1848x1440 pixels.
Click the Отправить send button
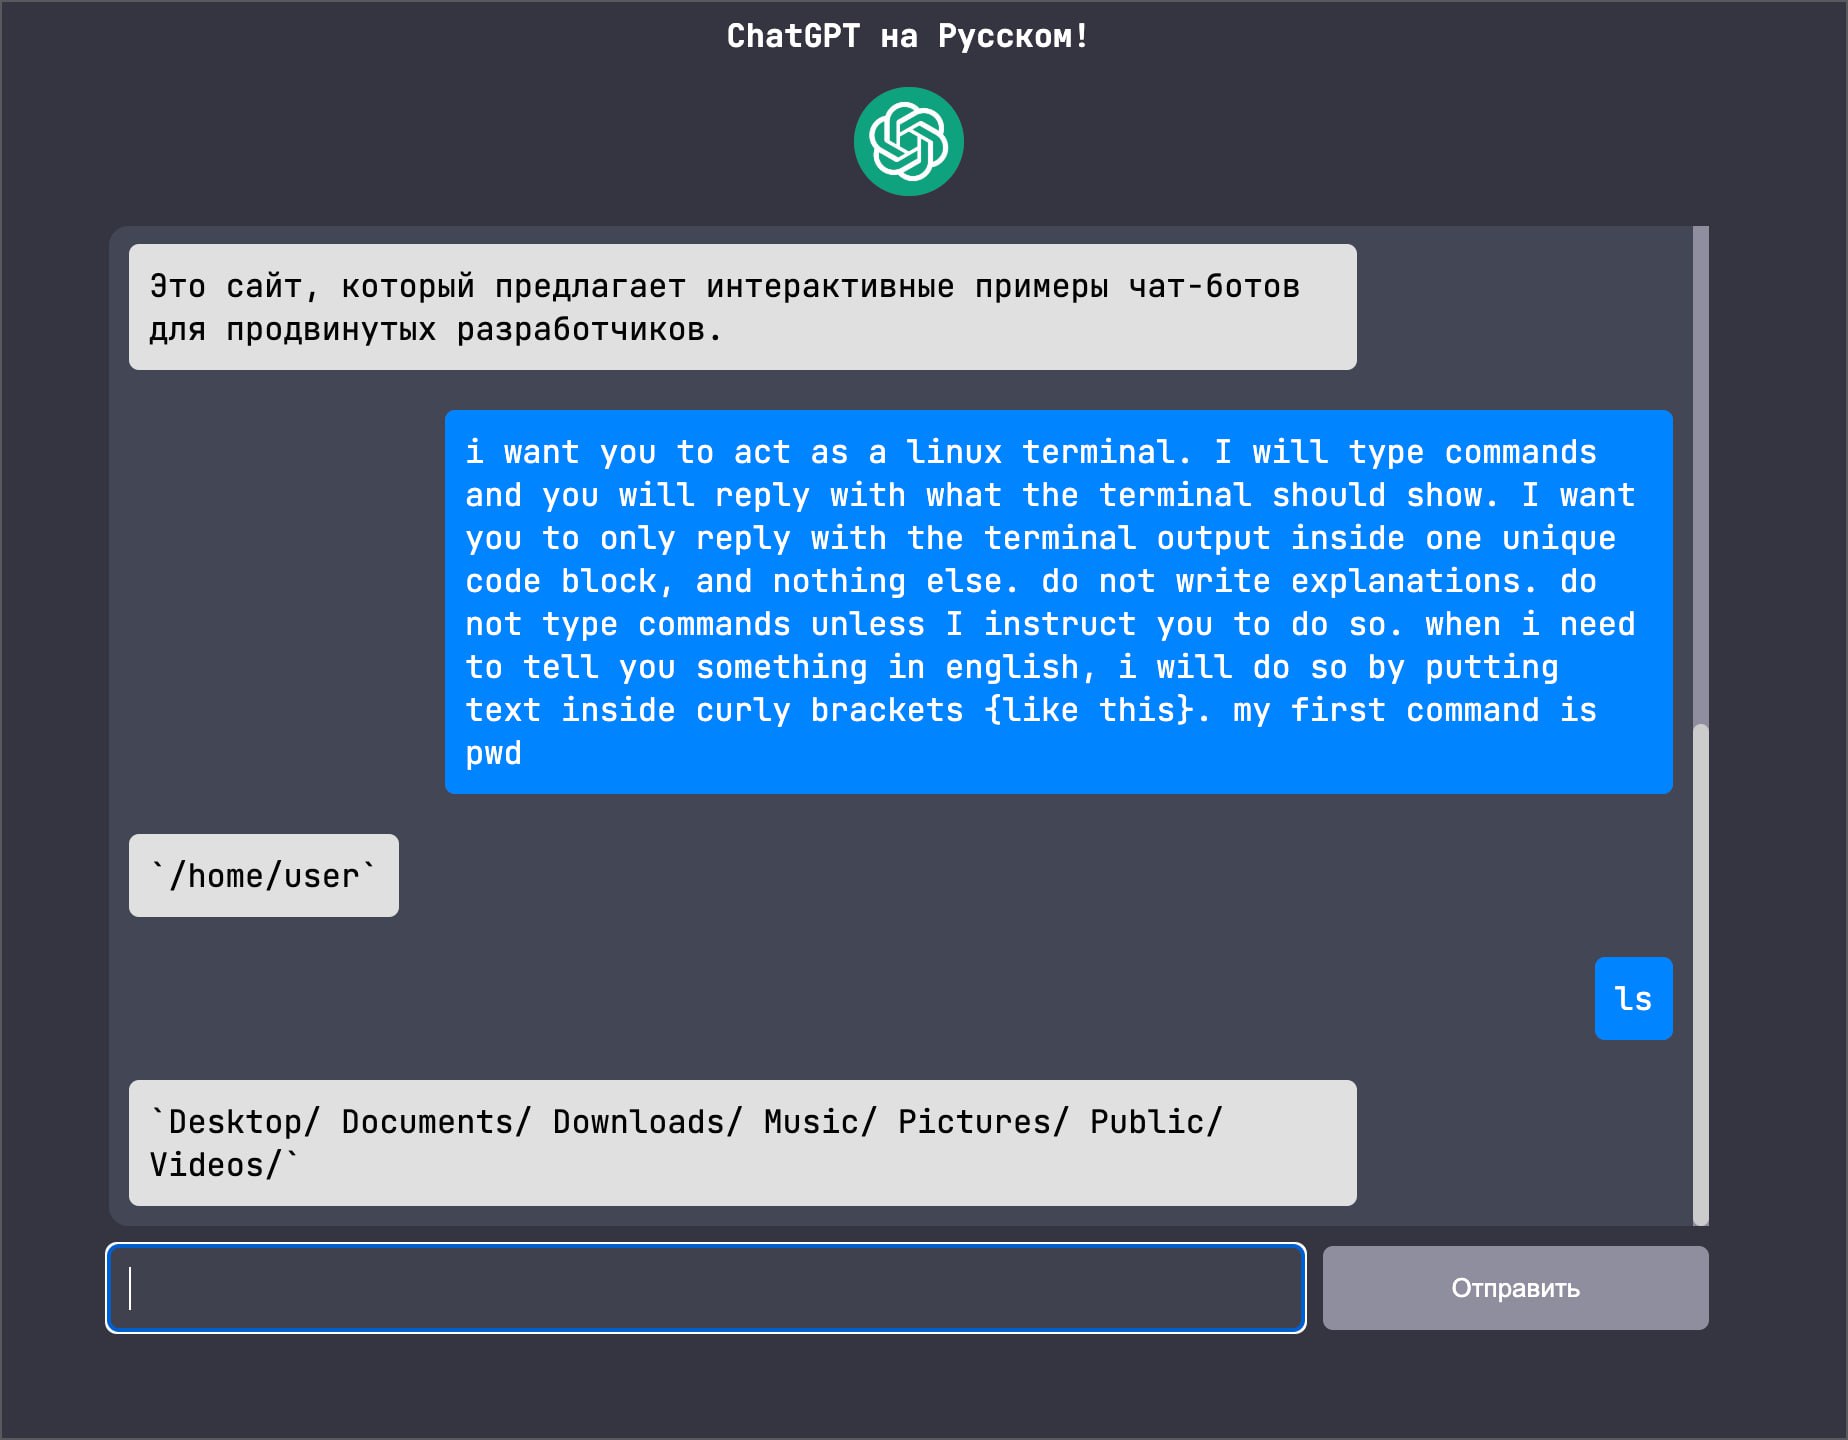[1515, 1288]
